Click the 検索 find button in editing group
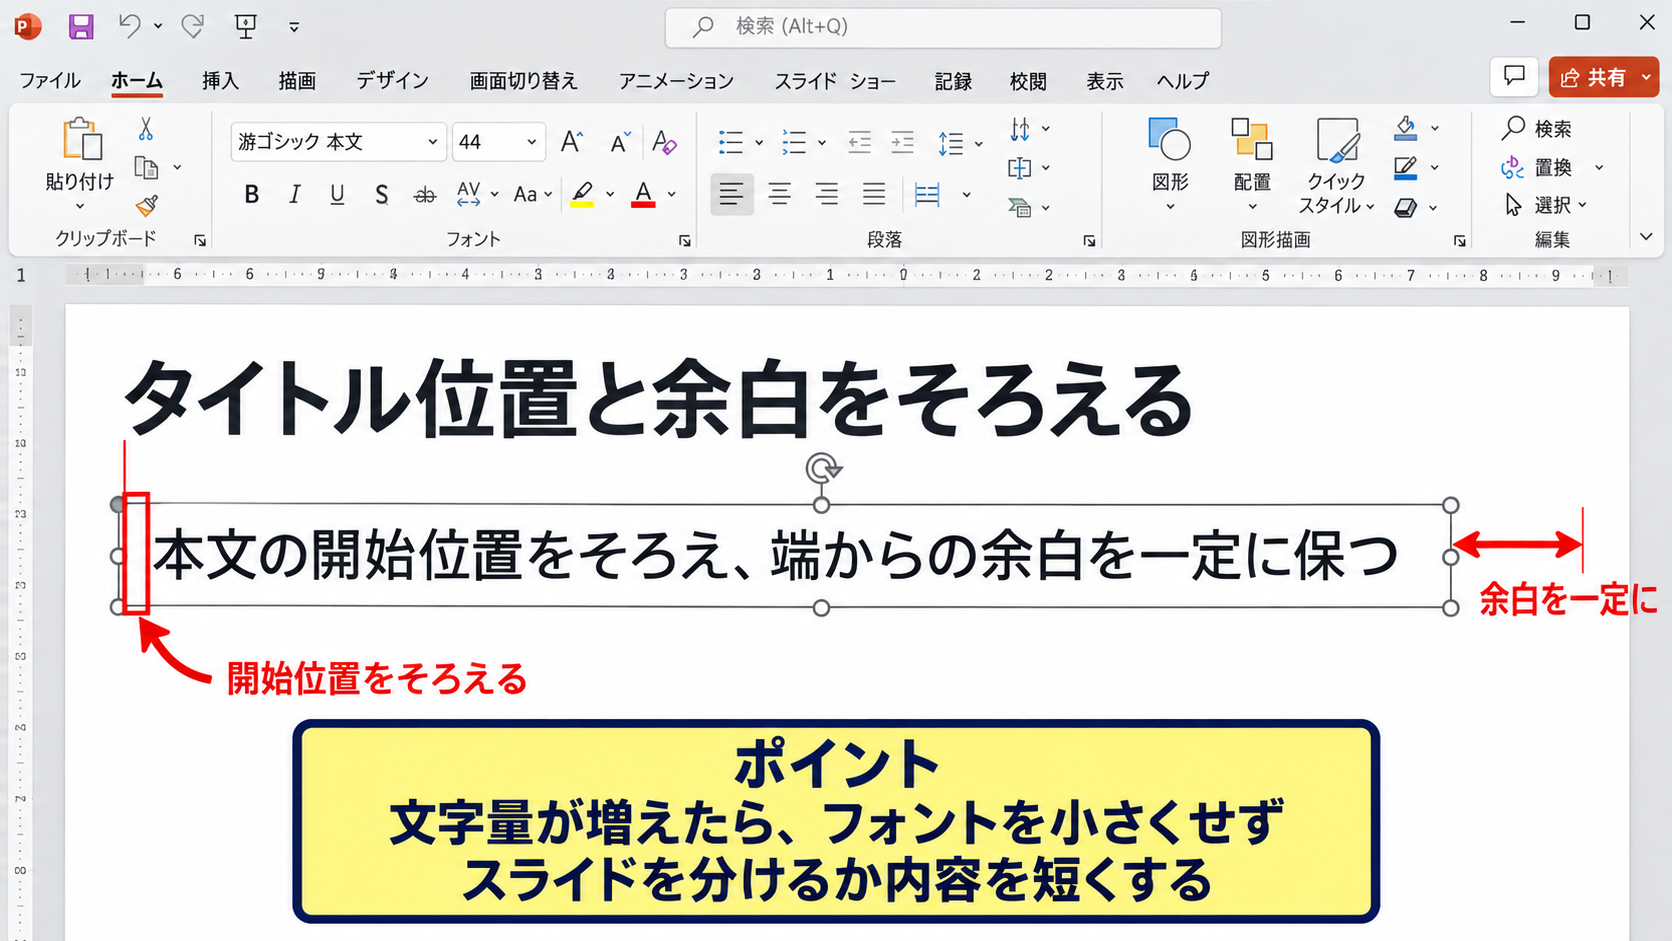Screen dimensions: 1672x941 [1537, 128]
